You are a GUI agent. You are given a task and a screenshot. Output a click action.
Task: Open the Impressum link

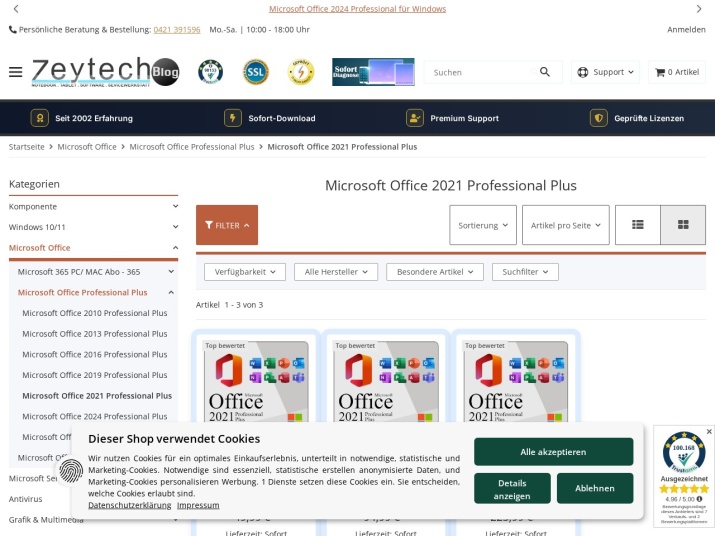(x=198, y=505)
